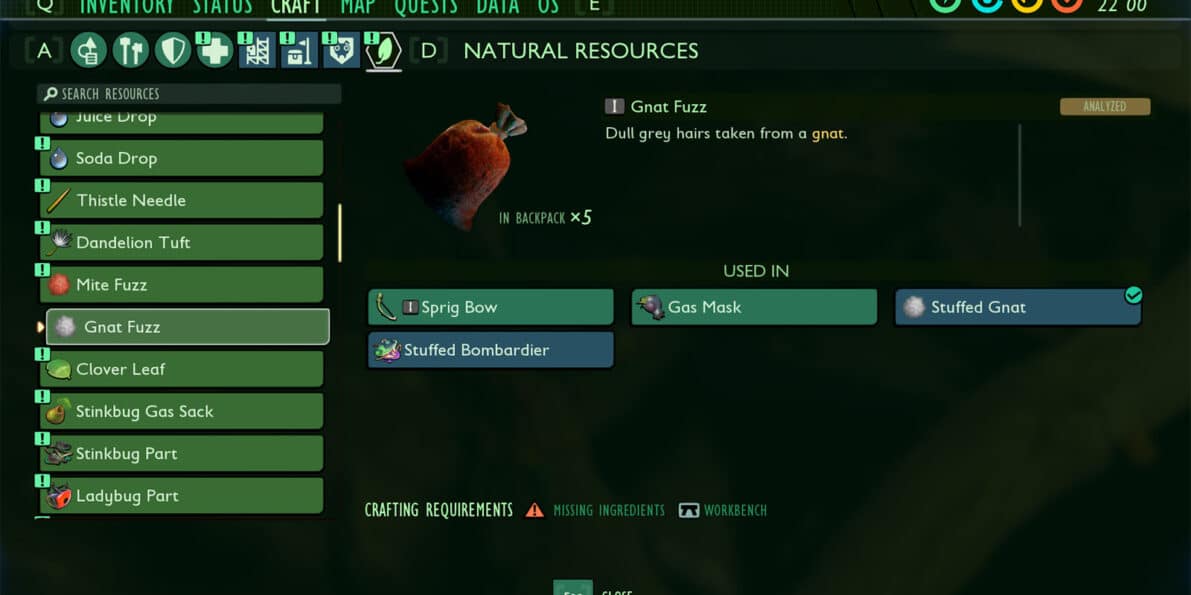This screenshot has width=1191, height=595.
Task: Open the Sprig Bow recipe
Action: click(x=491, y=307)
